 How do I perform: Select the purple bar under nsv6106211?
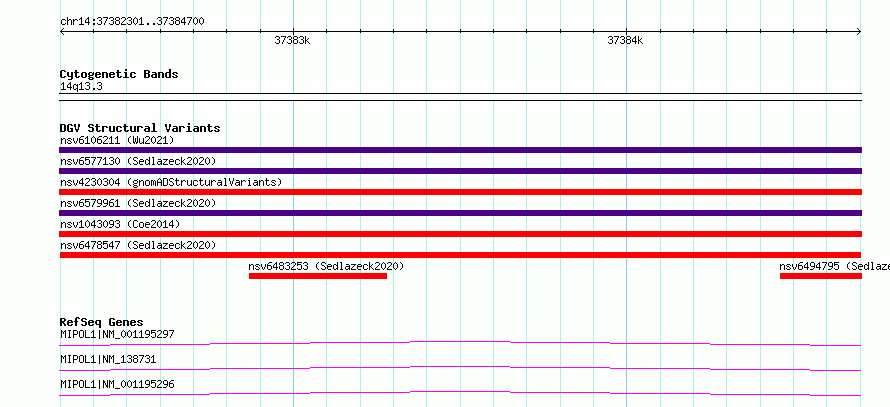pos(460,150)
